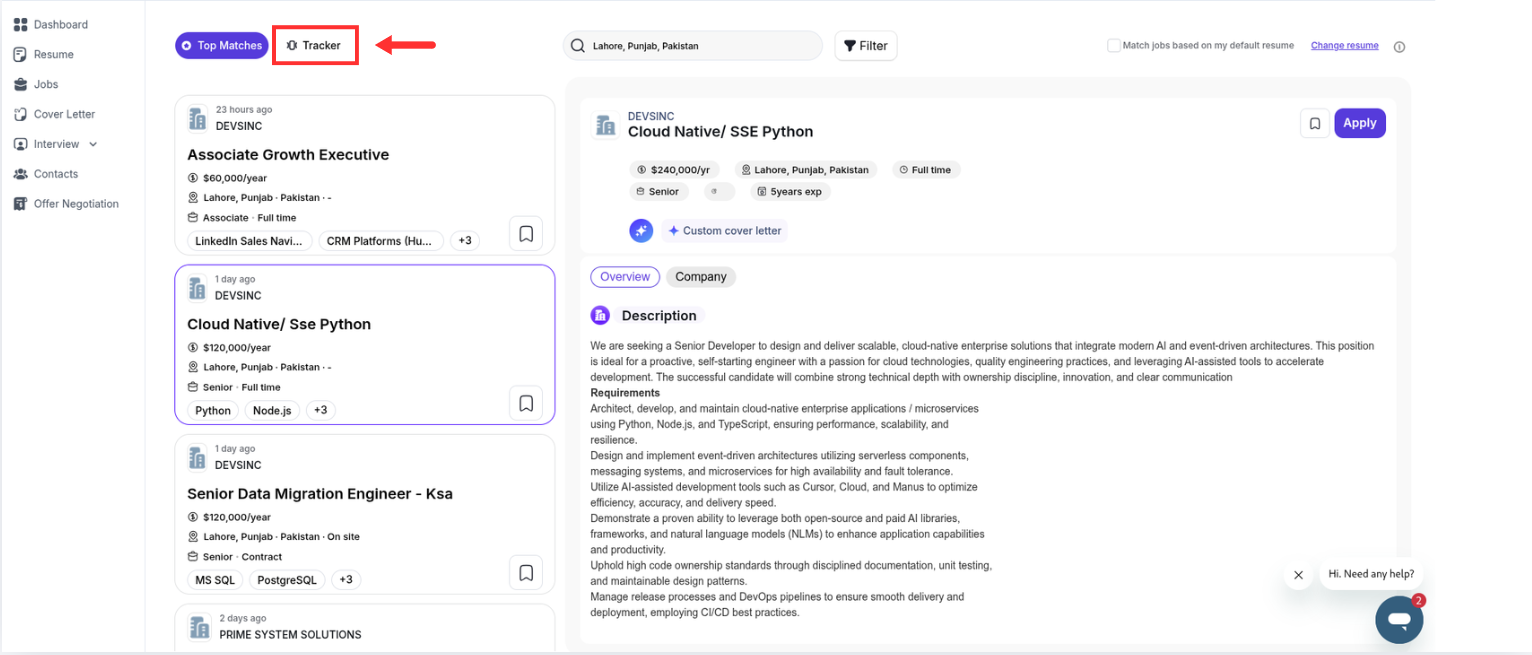Select the Overview tab
Image resolution: width=1532 pixels, height=655 pixels.
click(x=625, y=277)
